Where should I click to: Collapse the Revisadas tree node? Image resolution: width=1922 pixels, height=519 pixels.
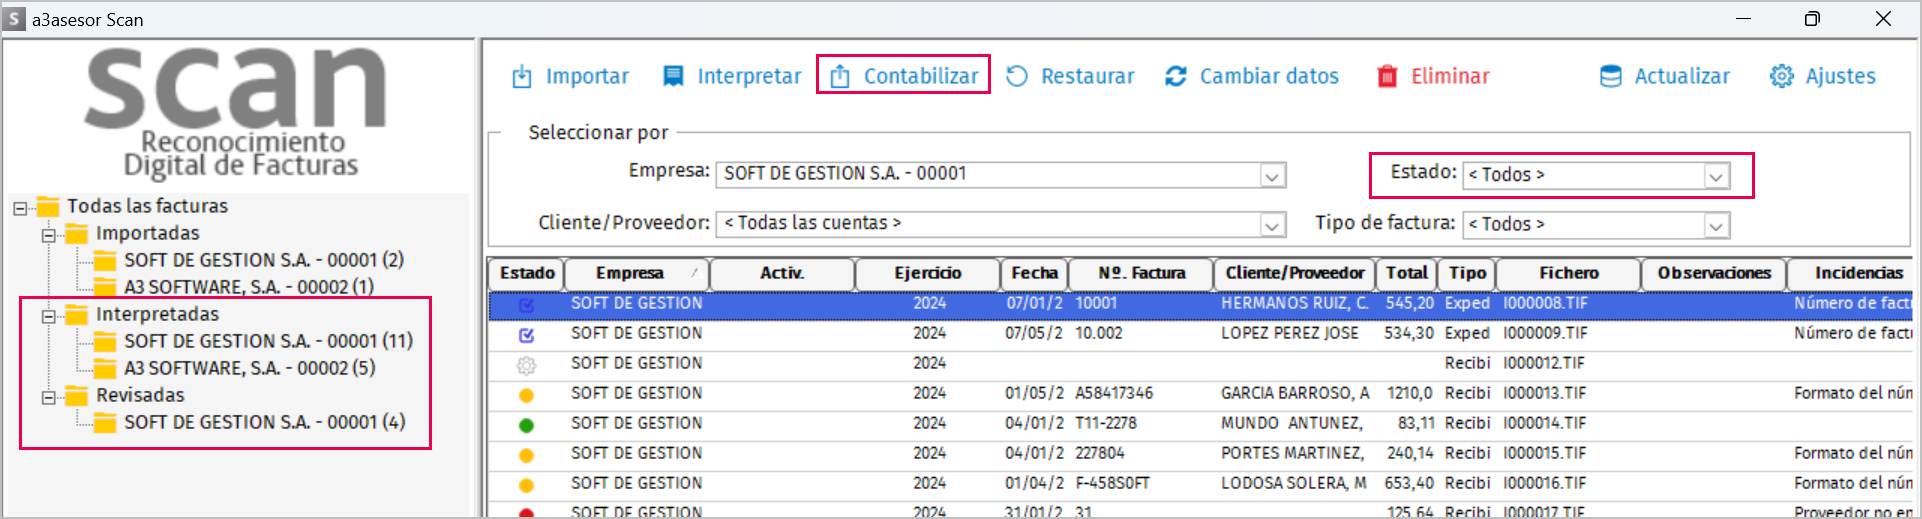pyautogui.click(x=48, y=397)
